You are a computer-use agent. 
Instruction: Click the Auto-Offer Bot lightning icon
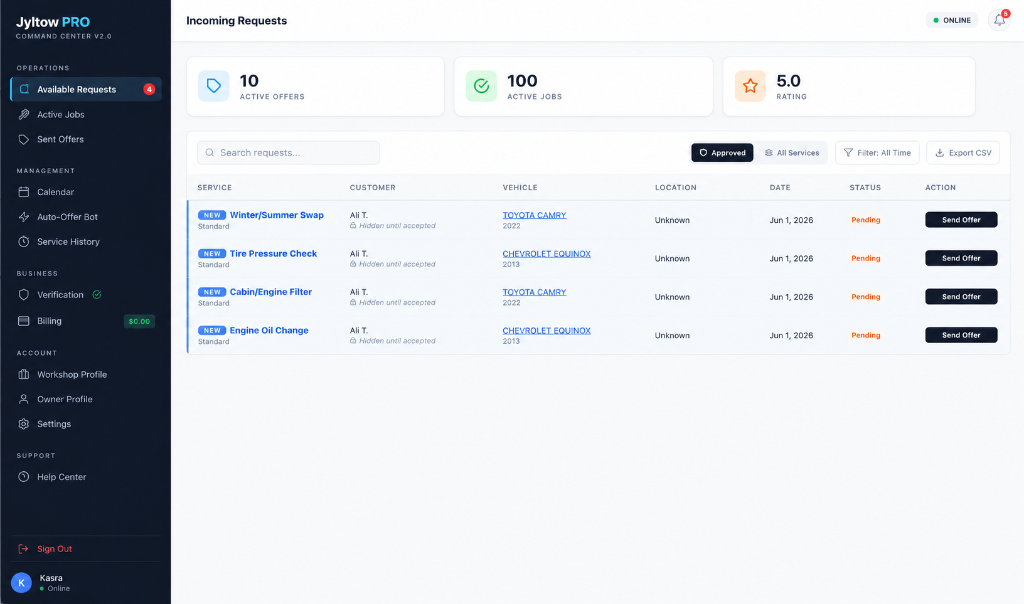click(x=24, y=217)
